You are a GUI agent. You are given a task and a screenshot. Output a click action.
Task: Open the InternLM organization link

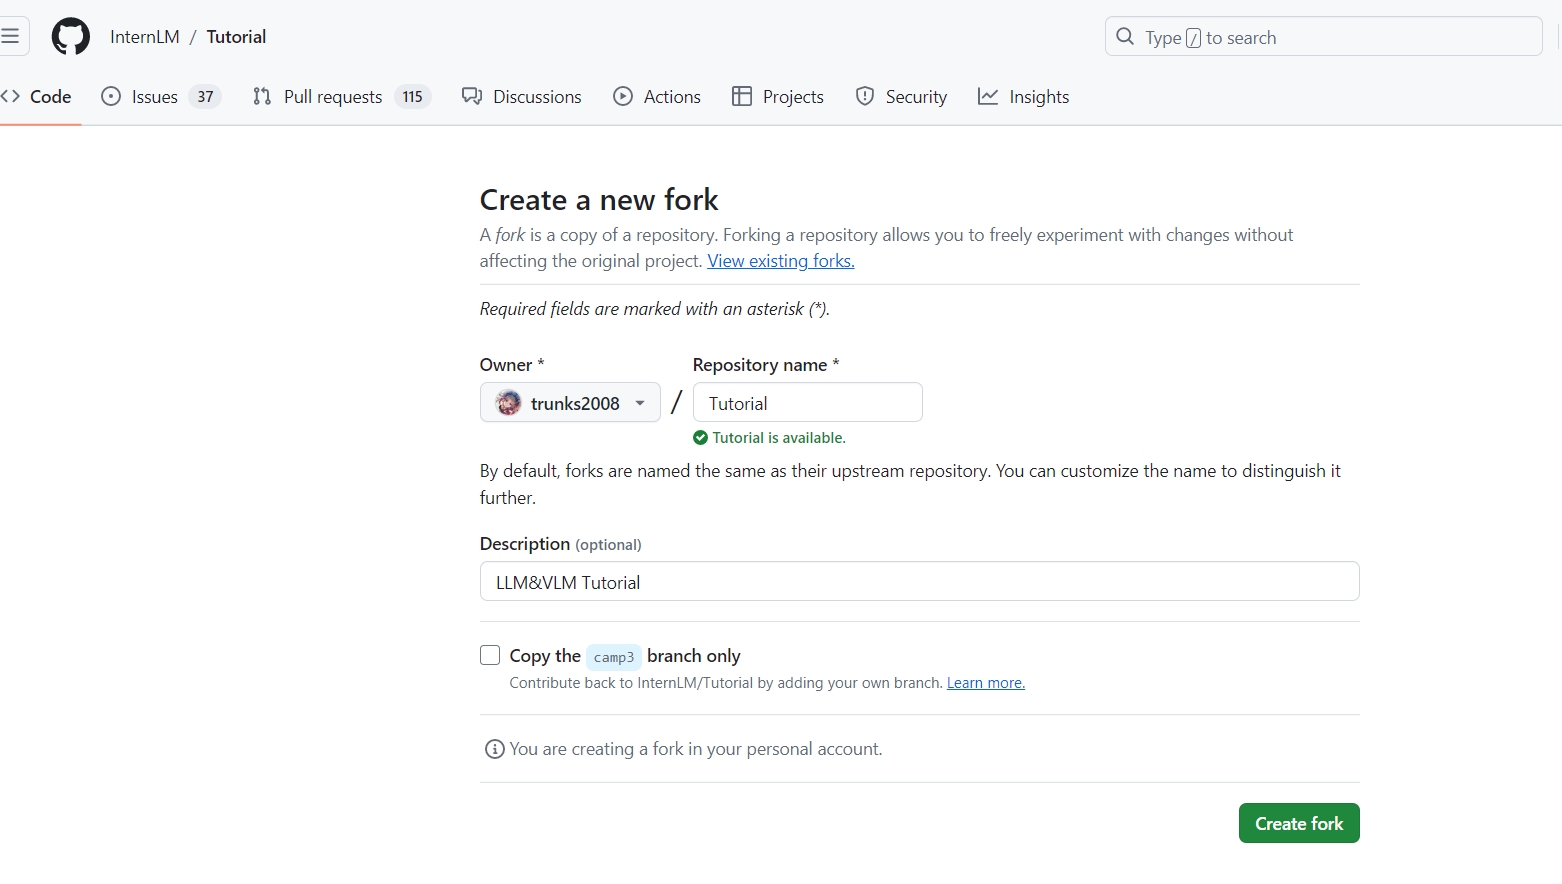pos(145,37)
